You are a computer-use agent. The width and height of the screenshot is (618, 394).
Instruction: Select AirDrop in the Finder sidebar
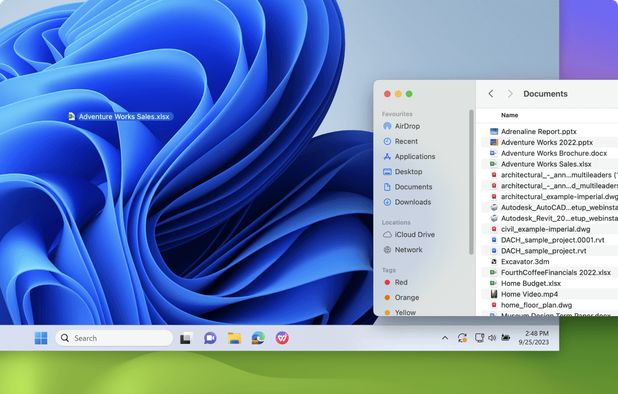click(402, 126)
